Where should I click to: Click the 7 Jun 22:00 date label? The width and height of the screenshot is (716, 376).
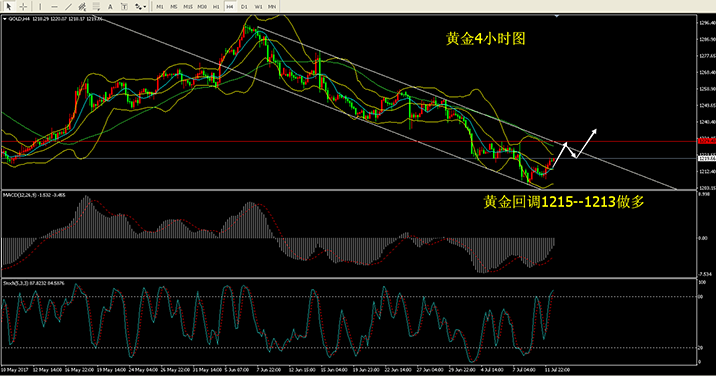click(x=268, y=370)
